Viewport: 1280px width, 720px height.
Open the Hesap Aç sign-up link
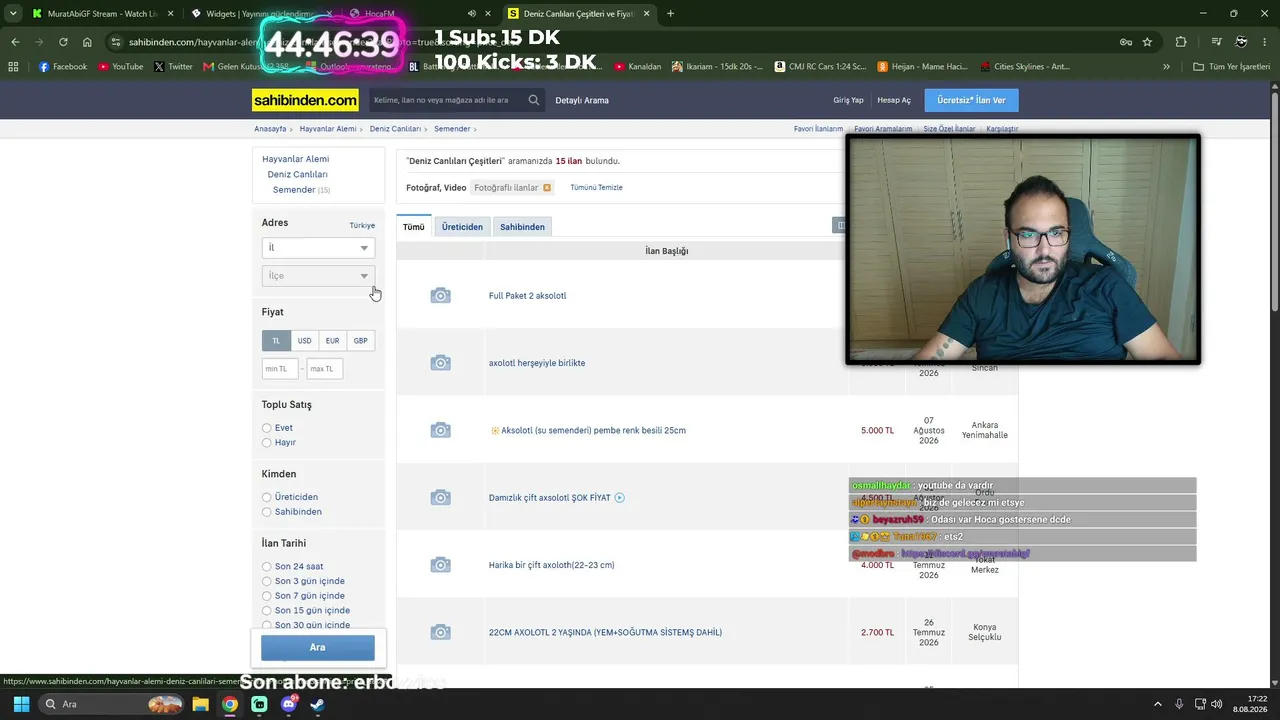tap(894, 100)
